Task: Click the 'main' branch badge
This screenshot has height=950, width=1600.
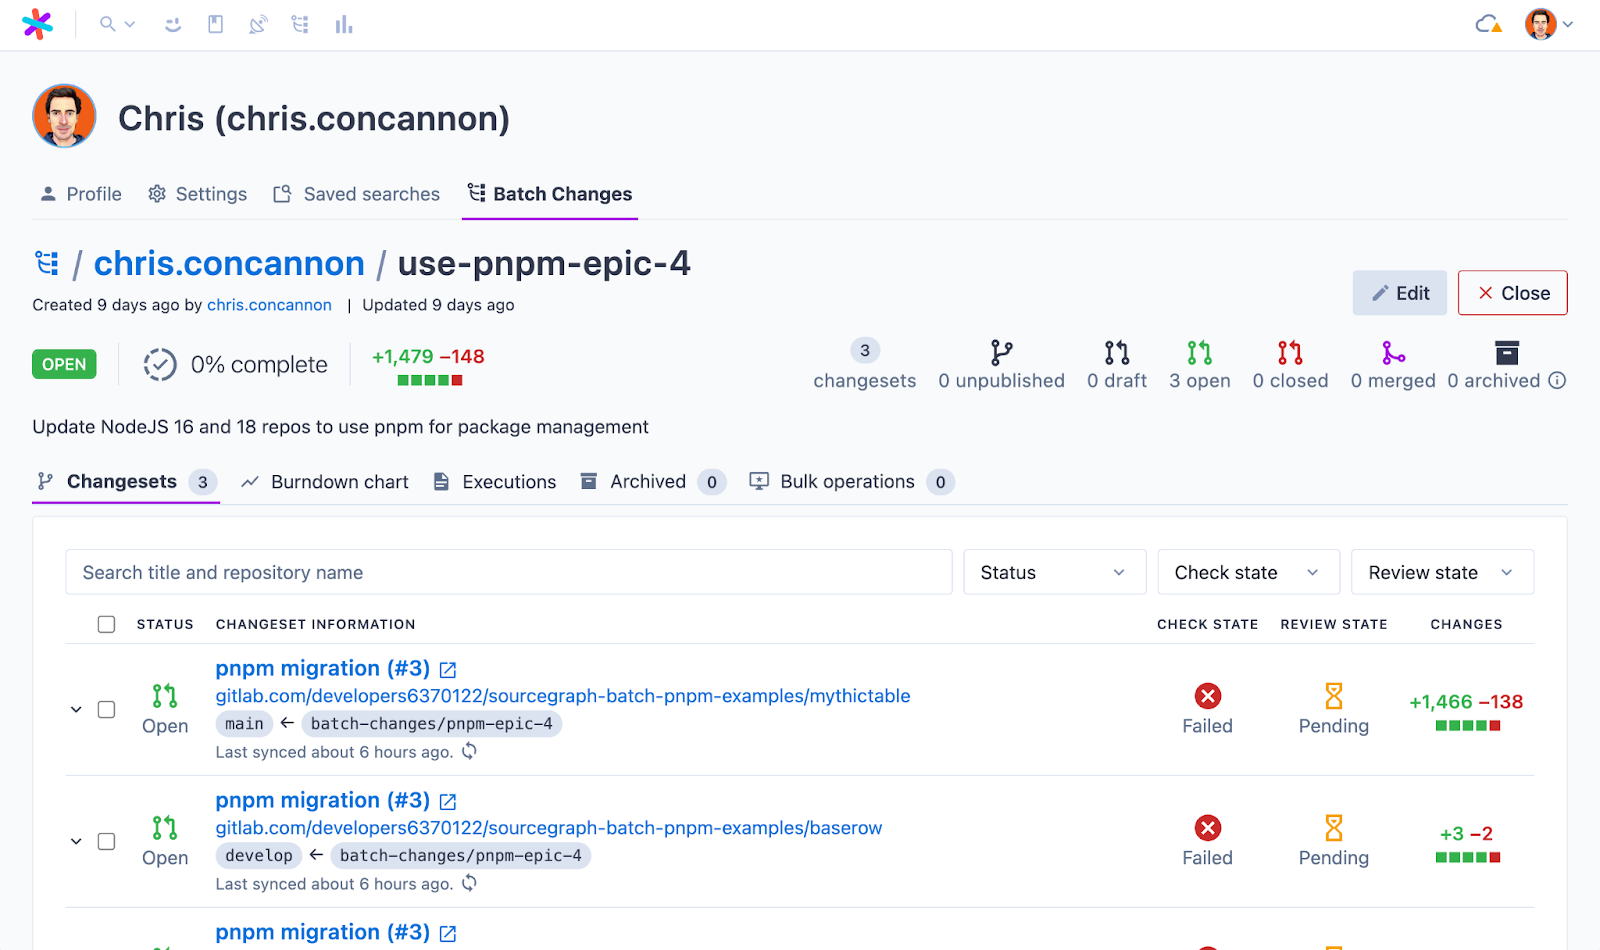Action: coord(244,724)
